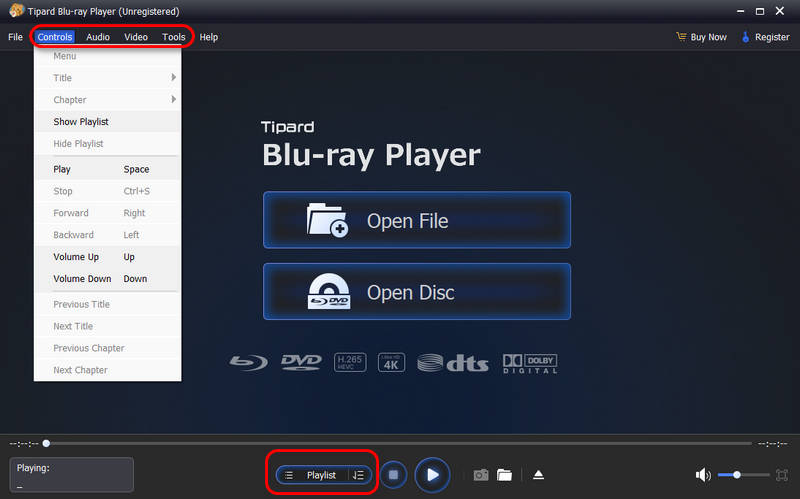Take a snapshot with camera icon
Image resolution: width=800 pixels, height=499 pixels.
click(x=481, y=475)
